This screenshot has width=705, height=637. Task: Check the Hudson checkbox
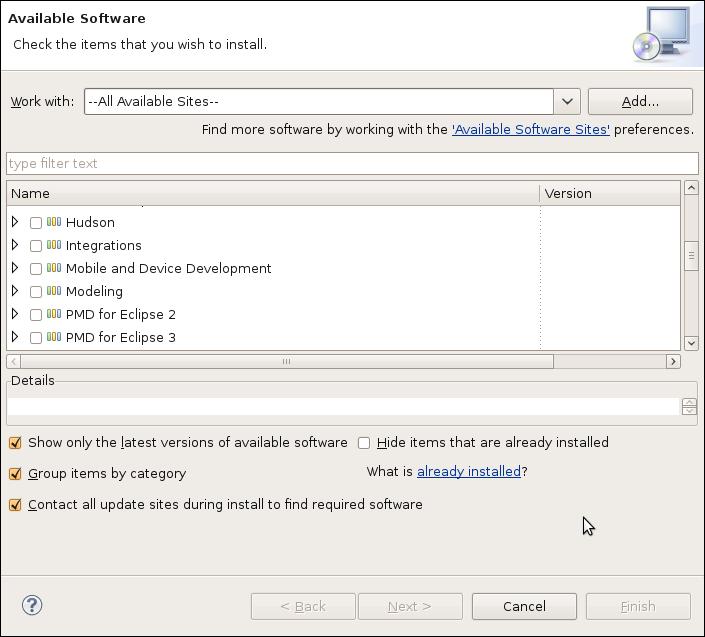coord(36,223)
